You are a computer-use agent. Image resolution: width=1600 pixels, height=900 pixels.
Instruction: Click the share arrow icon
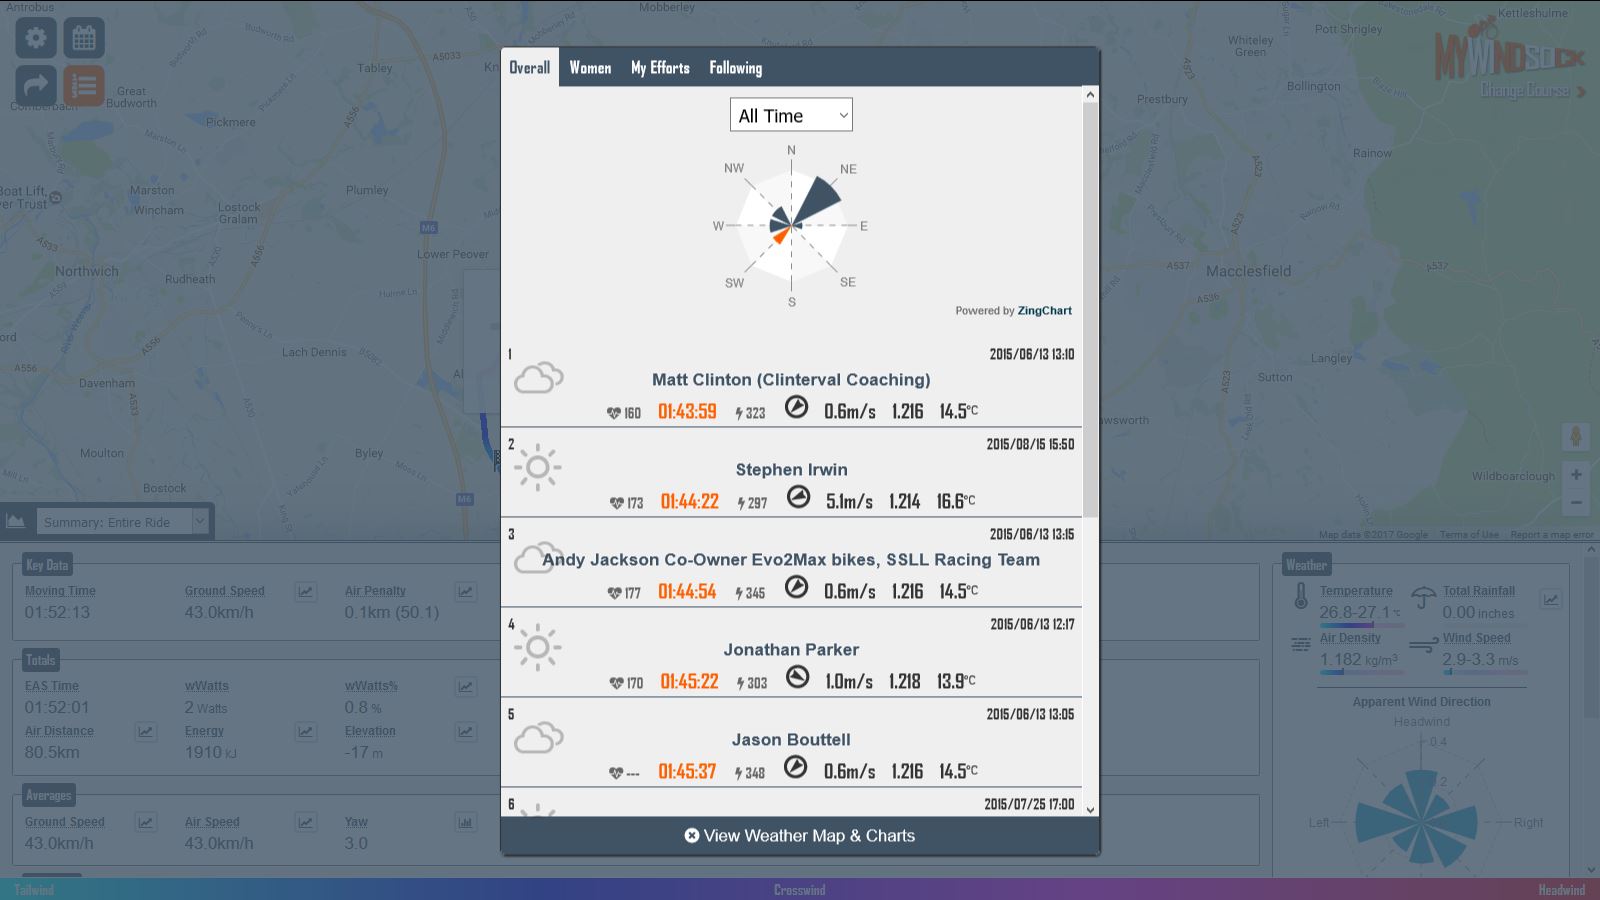(34, 85)
